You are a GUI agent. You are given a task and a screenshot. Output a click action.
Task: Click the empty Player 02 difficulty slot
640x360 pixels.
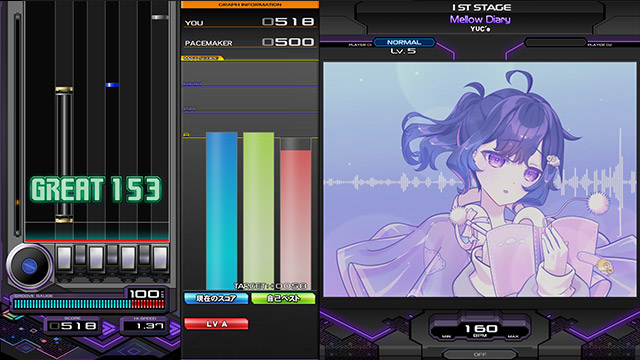point(556,42)
